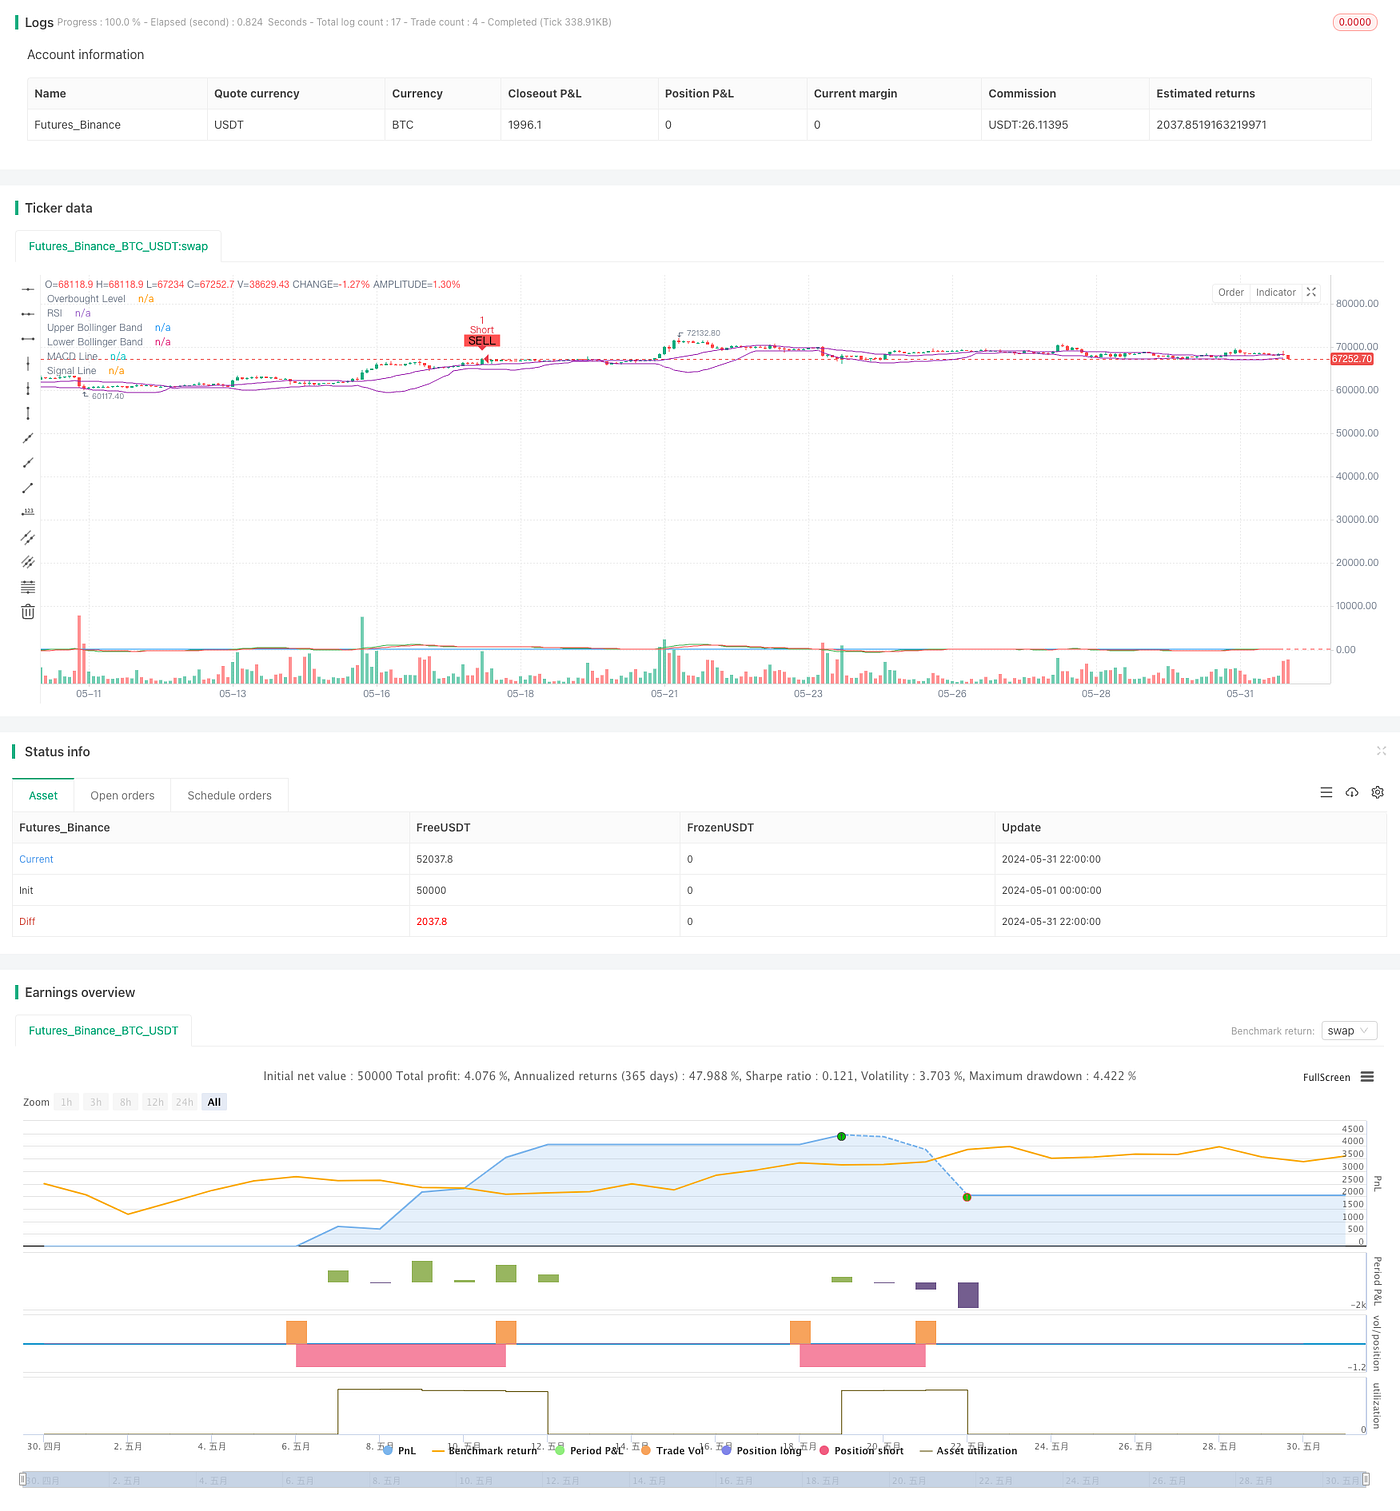Open settings gear in Status info panel

coord(1377,792)
